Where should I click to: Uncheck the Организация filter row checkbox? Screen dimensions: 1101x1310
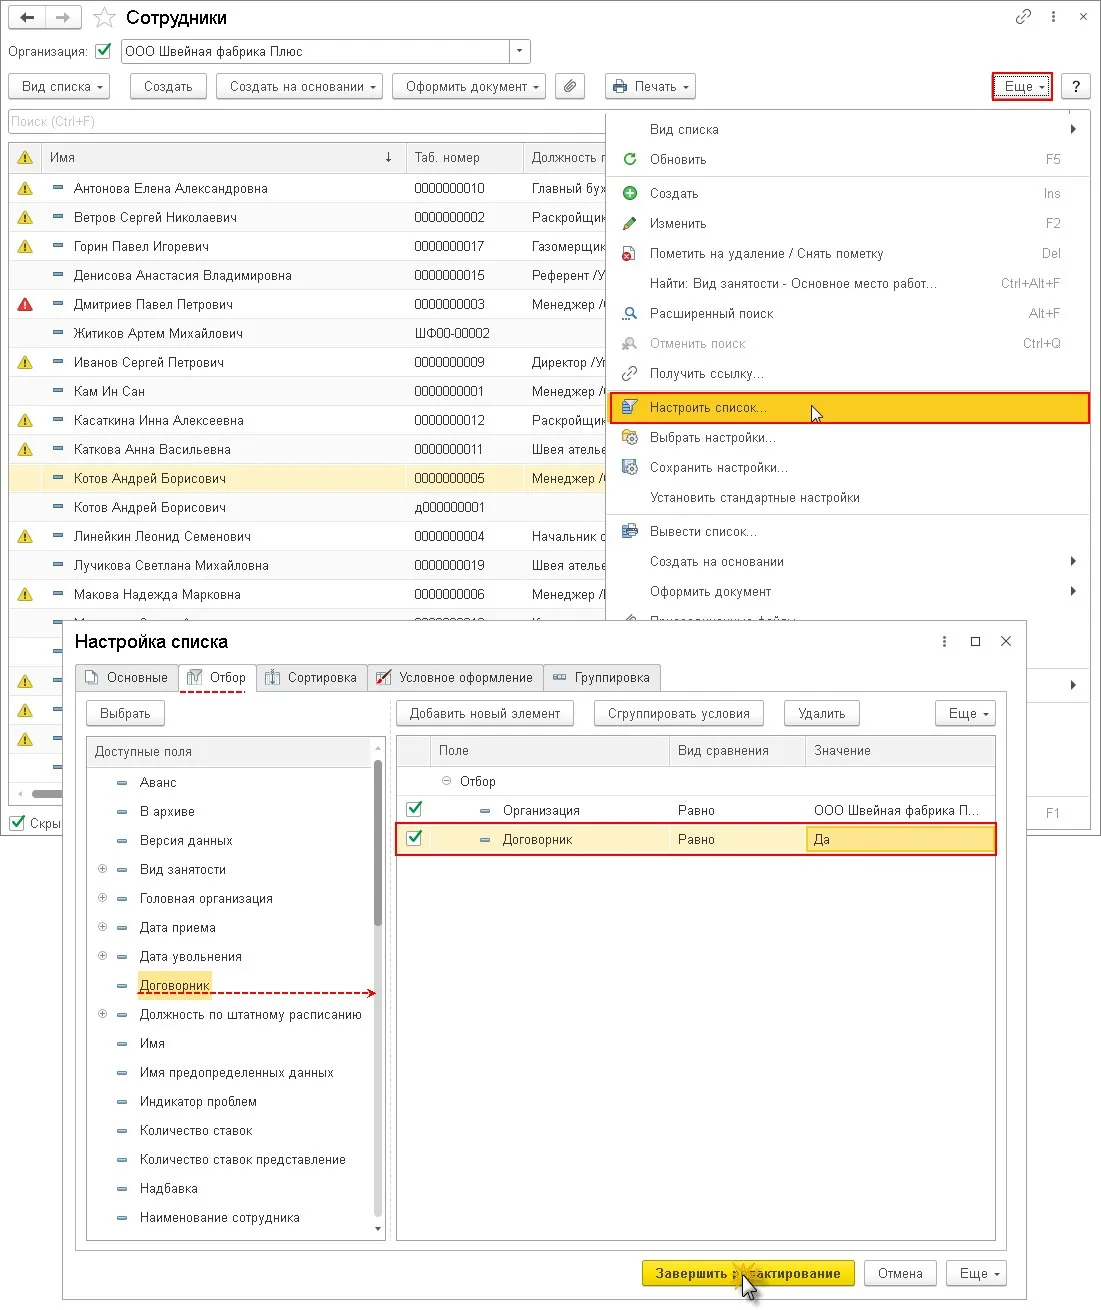[414, 809]
